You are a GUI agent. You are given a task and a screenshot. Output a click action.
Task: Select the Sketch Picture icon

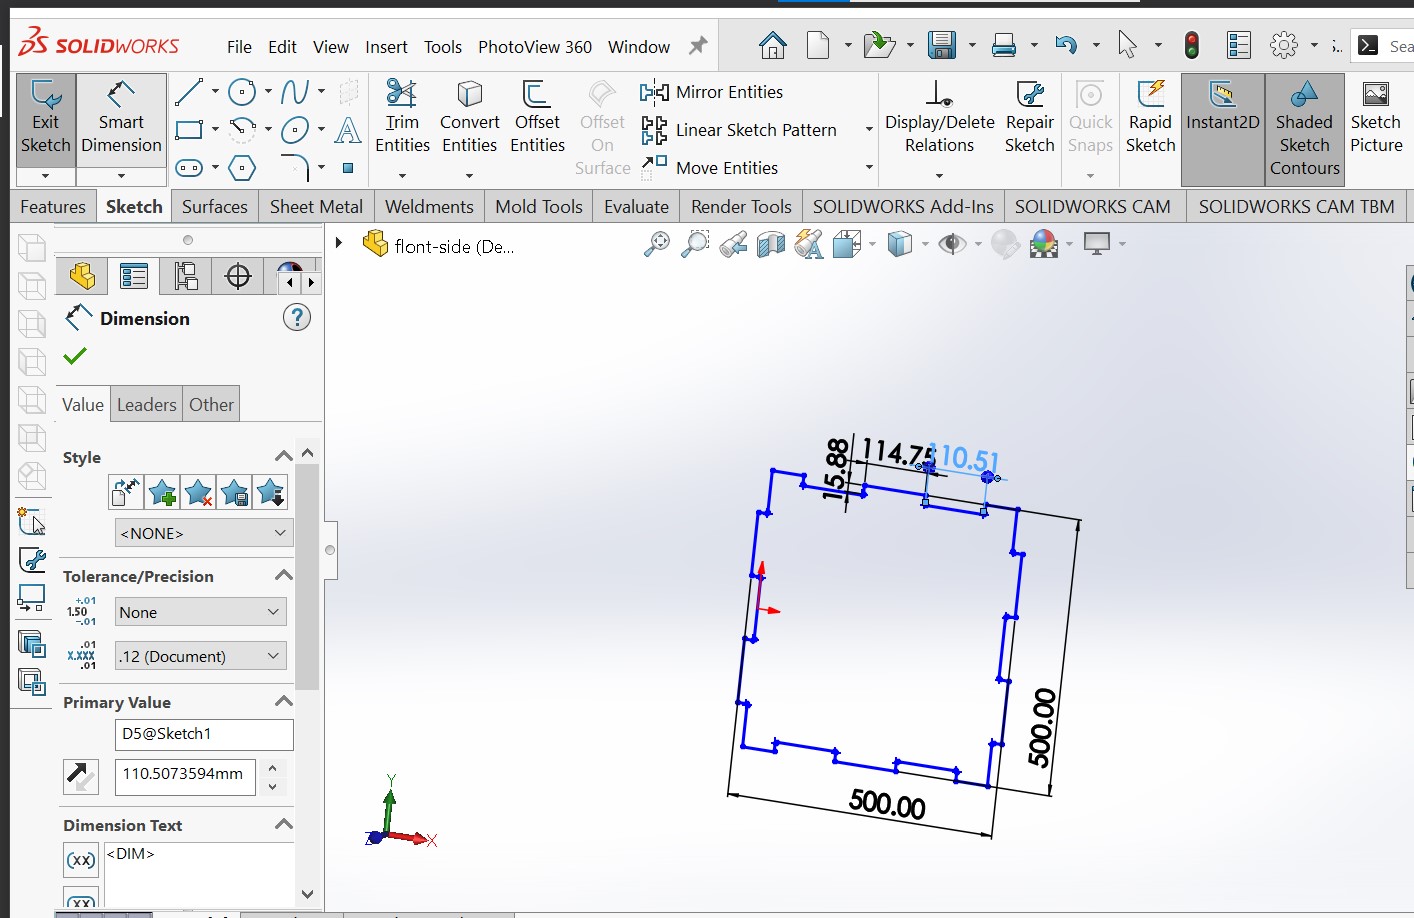[1376, 118]
